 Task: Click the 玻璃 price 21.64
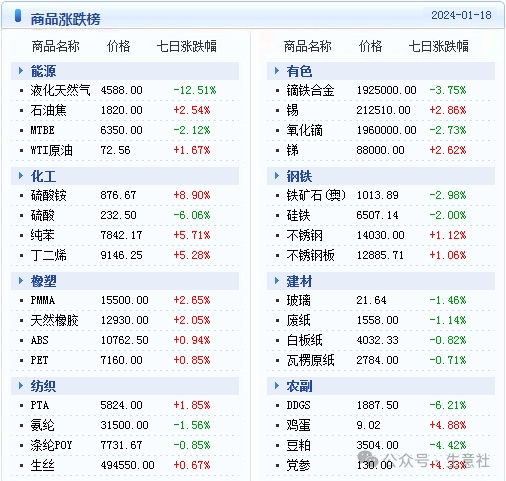pyautogui.click(x=371, y=300)
